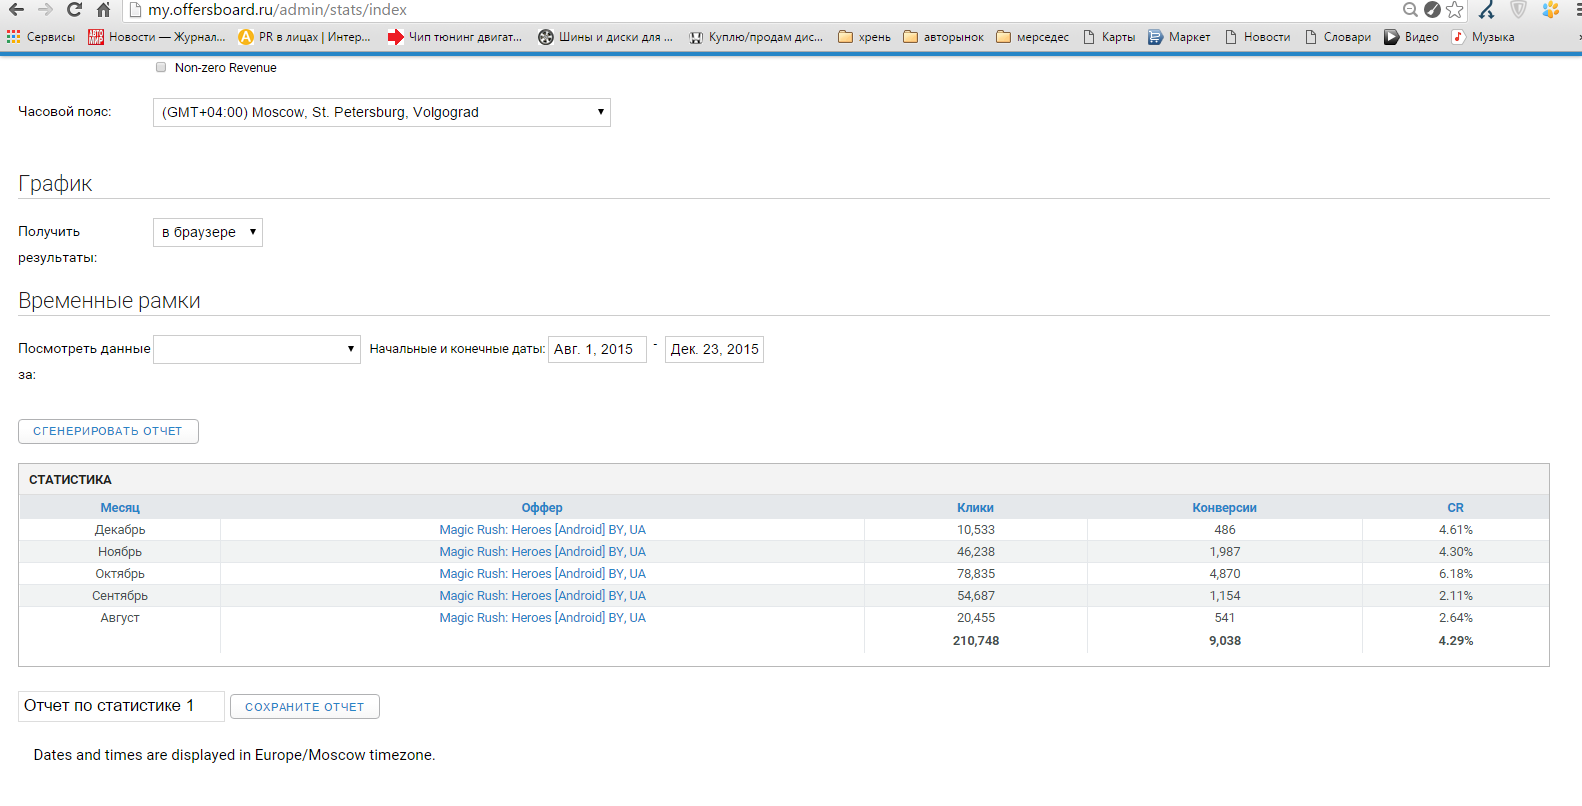Sort the table by Конверсии column header

(x=1224, y=508)
